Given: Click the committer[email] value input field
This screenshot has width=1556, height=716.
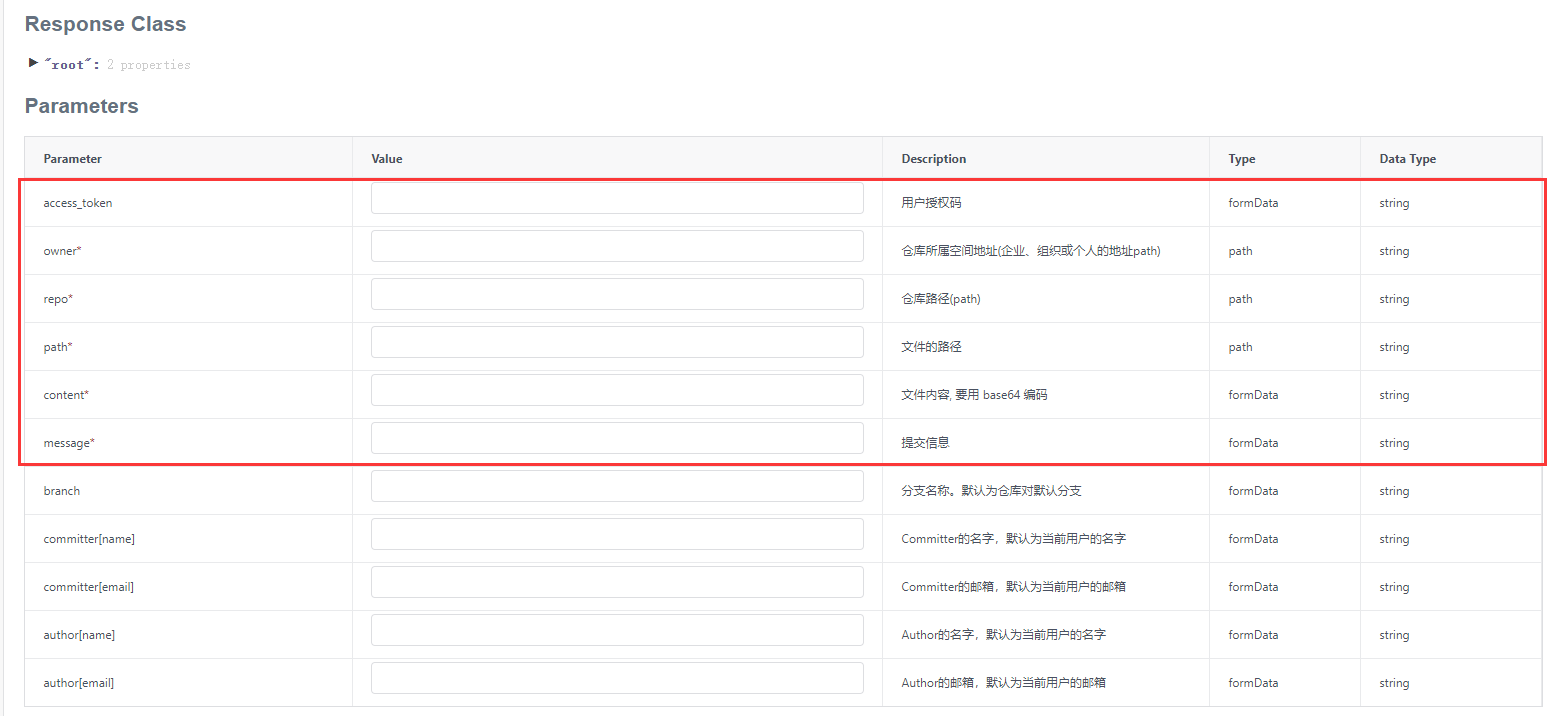Looking at the screenshot, I should point(617,582).
